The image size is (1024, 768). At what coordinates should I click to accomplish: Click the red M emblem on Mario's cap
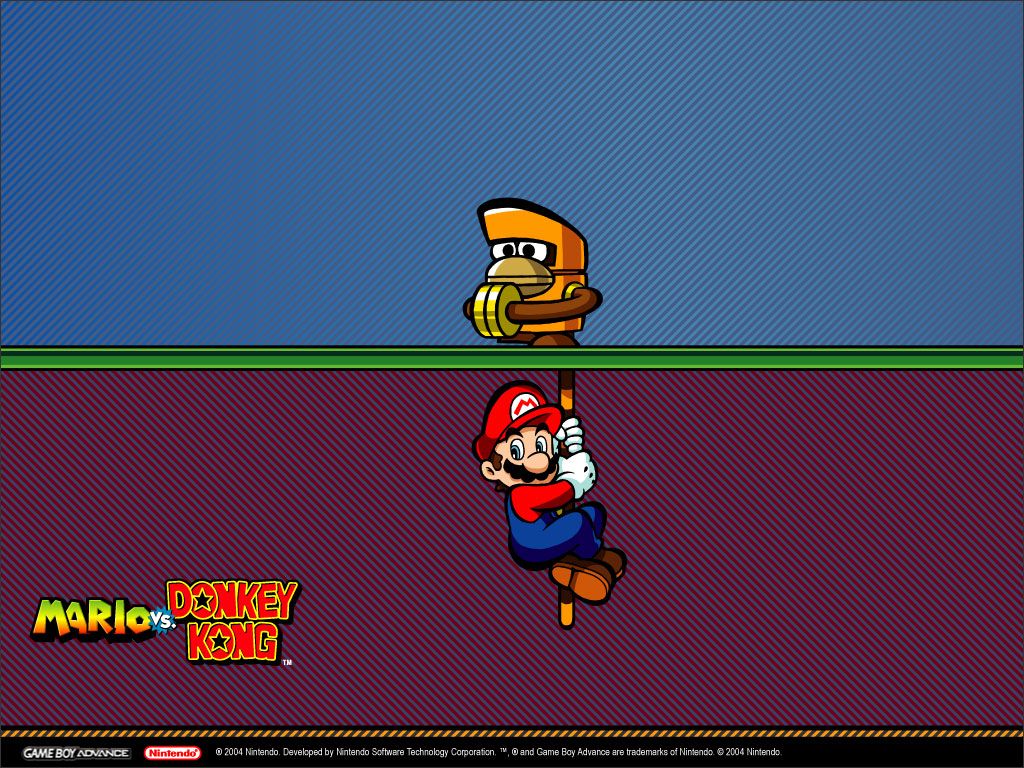pos(525,406)
